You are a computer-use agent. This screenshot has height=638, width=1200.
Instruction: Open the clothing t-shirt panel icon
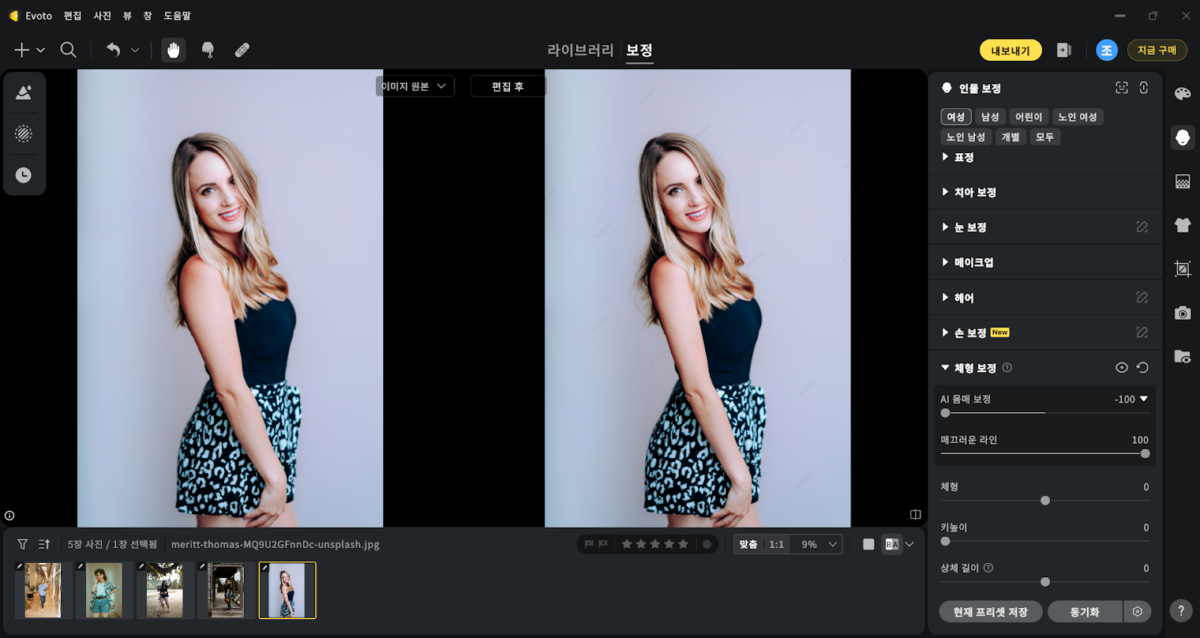pyautogui.click(x=1183, y=225)
